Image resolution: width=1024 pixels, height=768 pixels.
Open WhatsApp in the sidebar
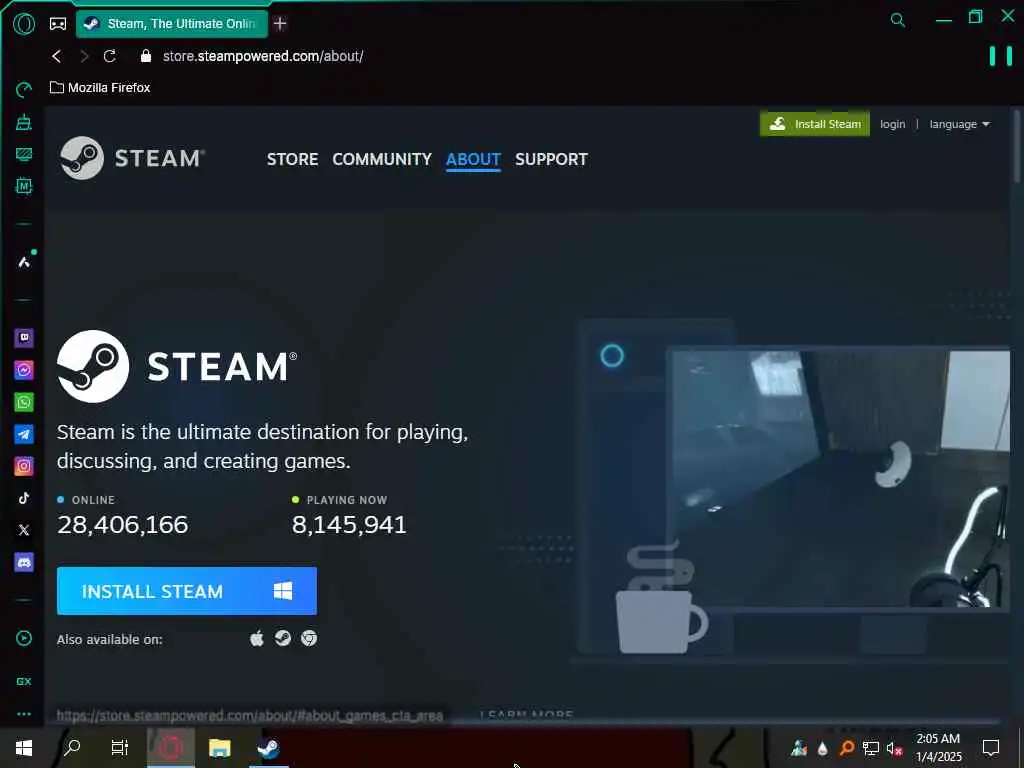click(24, 402)
